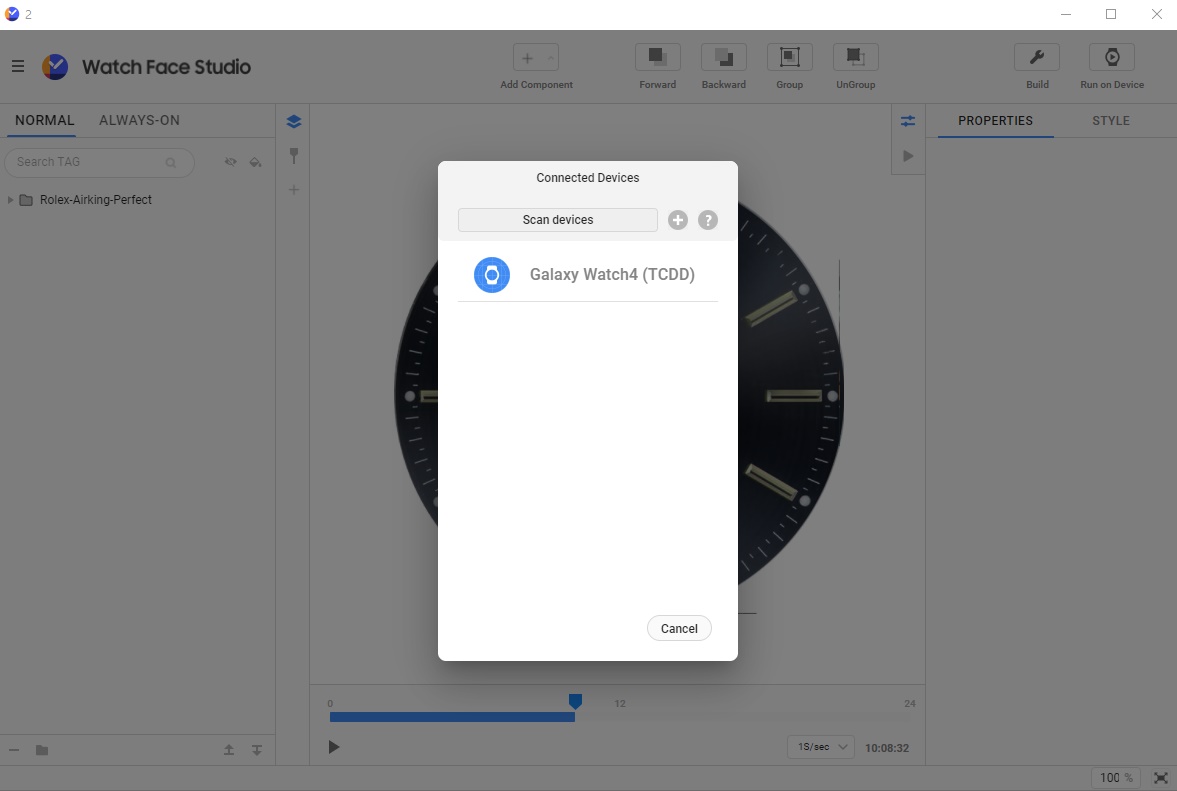The image size is (1177, 791).
Task: Click the 10:08:32 time display
Action: (887, 747)
